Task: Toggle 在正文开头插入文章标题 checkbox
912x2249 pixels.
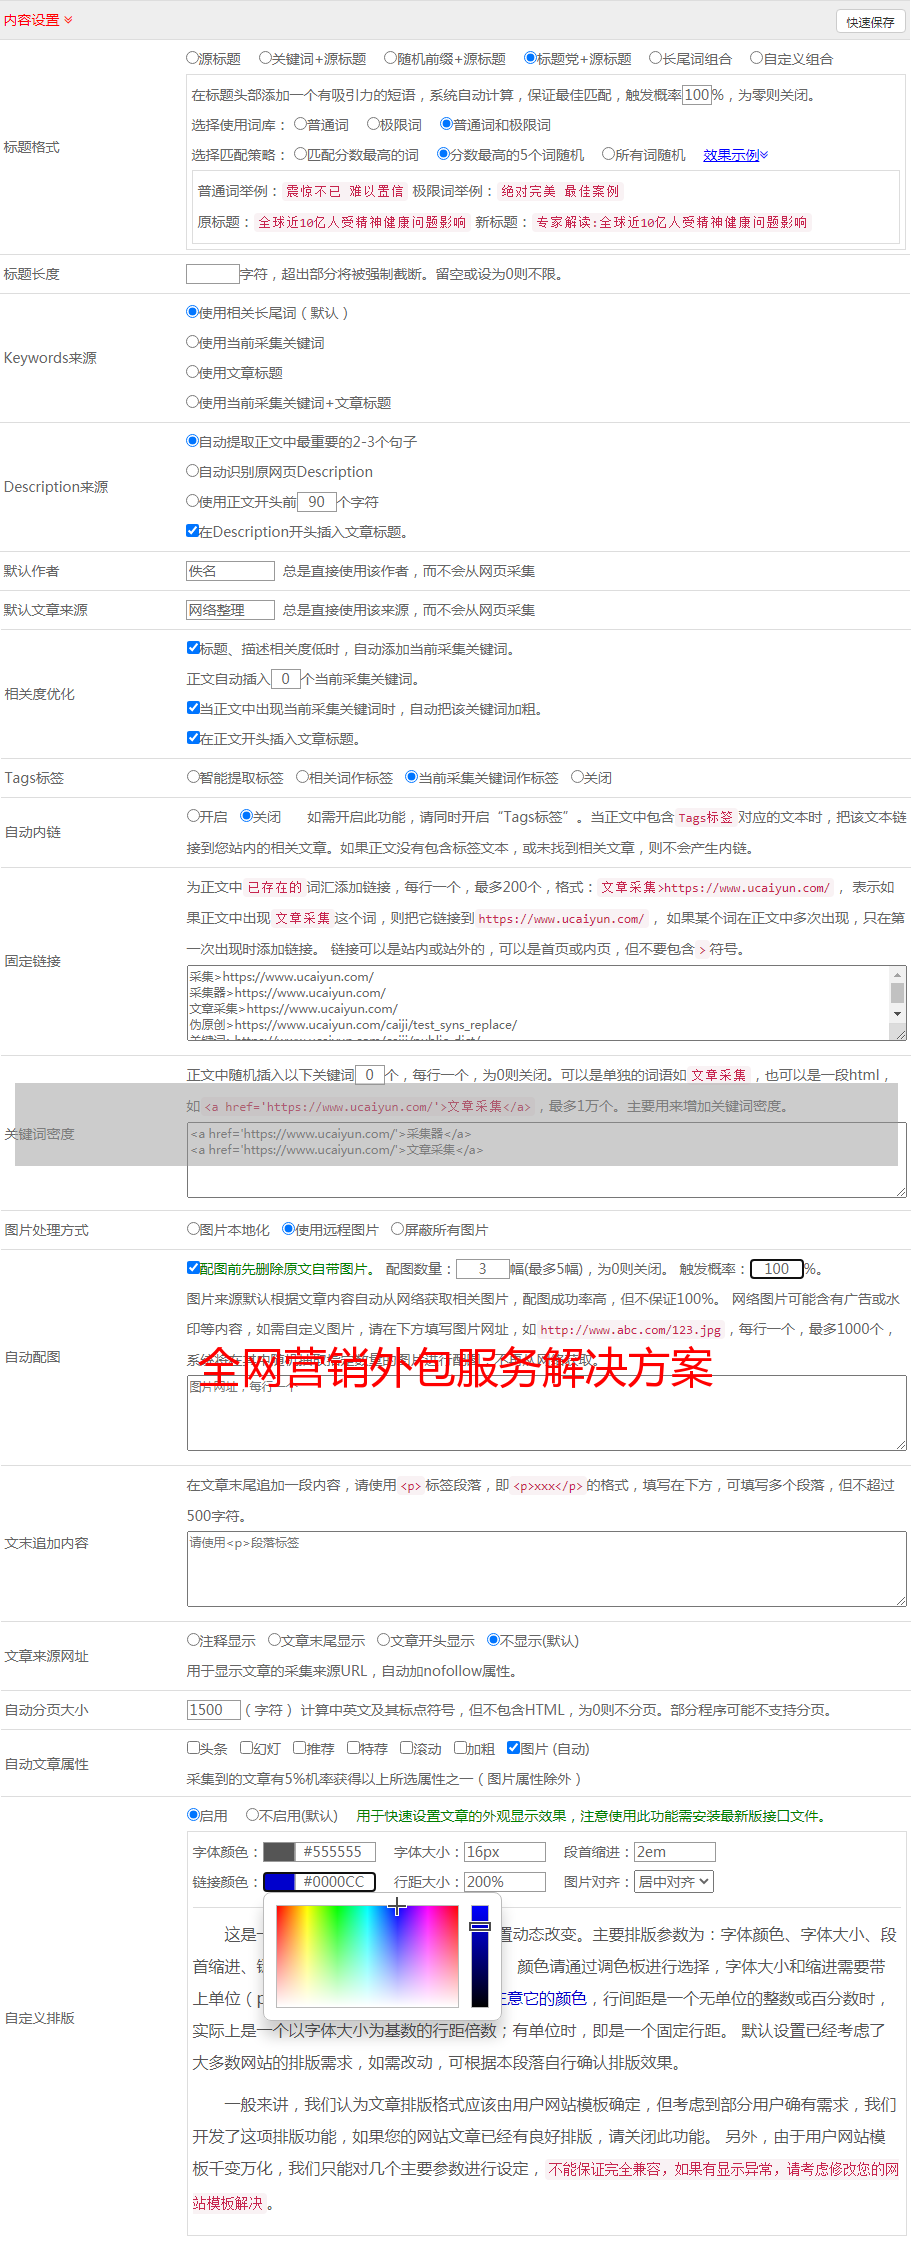Action: (193, 738)
